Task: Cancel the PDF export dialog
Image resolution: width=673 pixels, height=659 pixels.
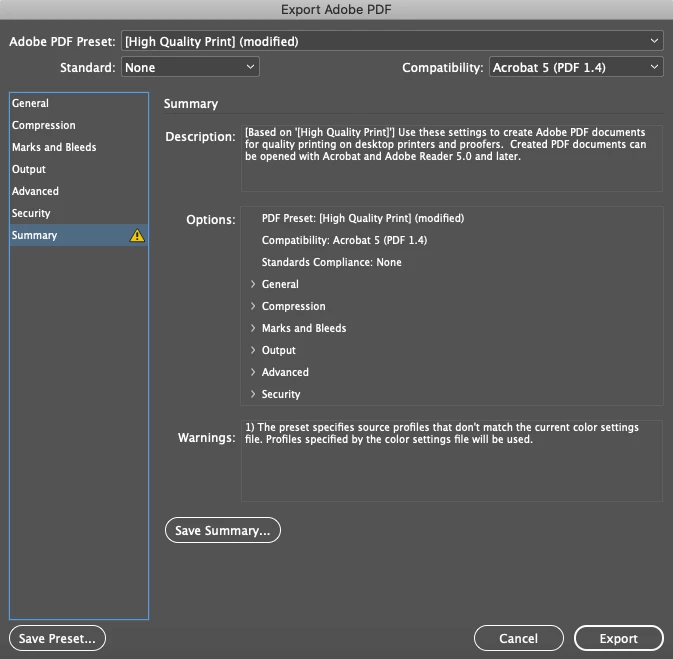Action: [518, 638]
